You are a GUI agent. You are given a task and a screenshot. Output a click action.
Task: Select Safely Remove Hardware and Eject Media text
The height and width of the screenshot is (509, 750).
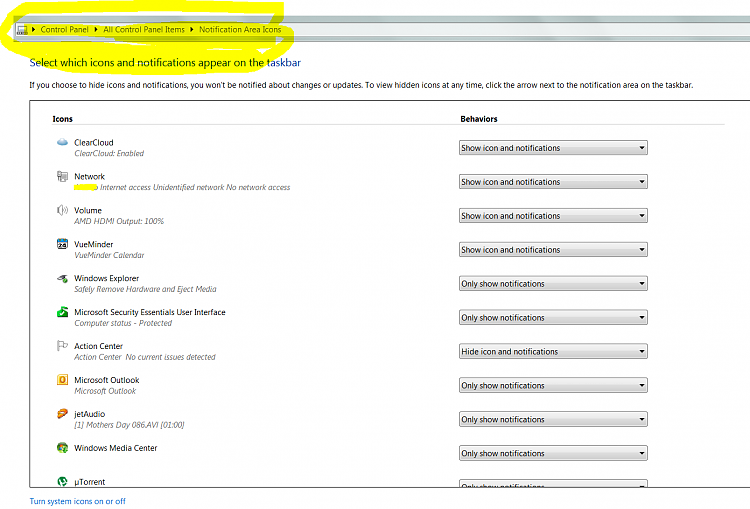click(x=145, y=289)
